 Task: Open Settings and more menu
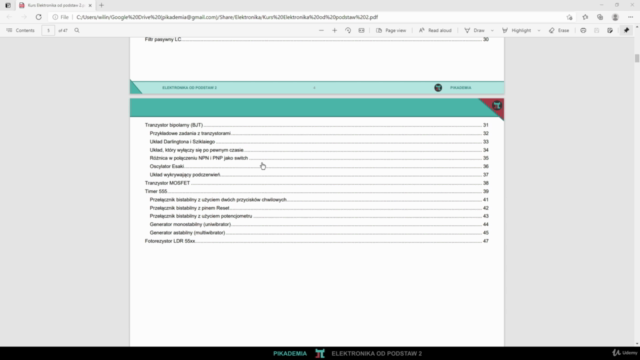point(630,17)
